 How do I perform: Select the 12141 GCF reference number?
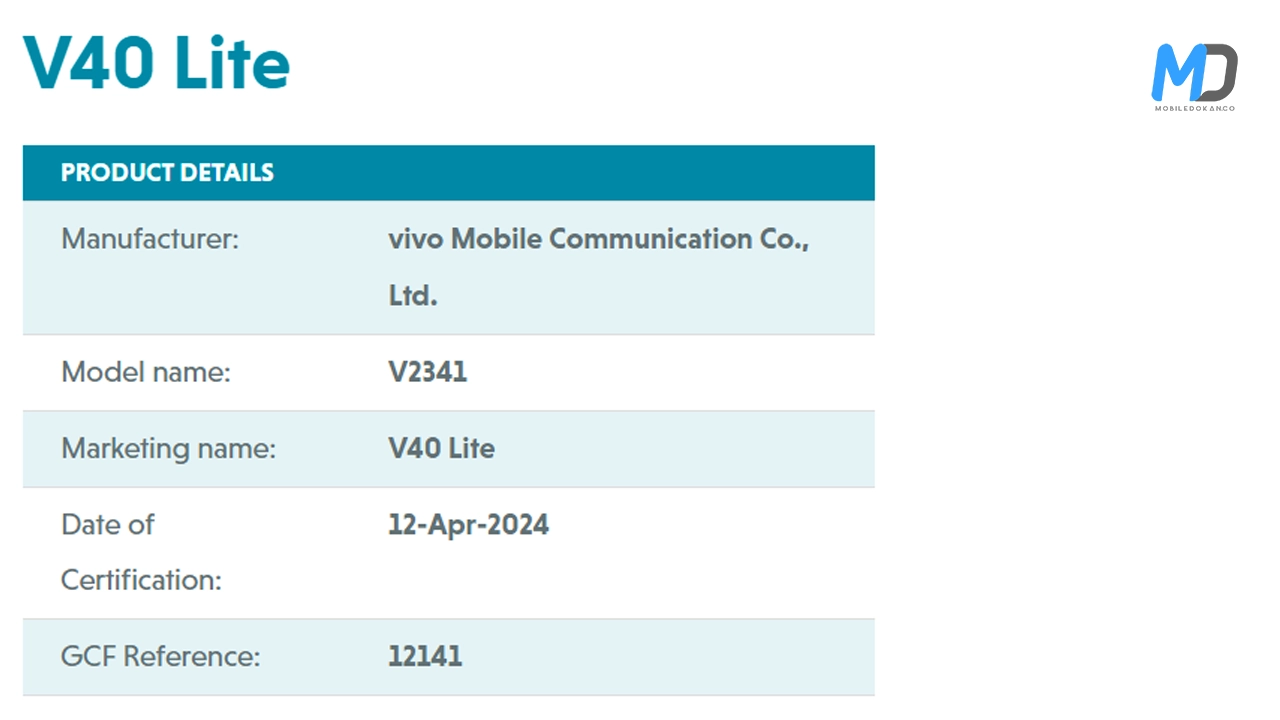425,657
